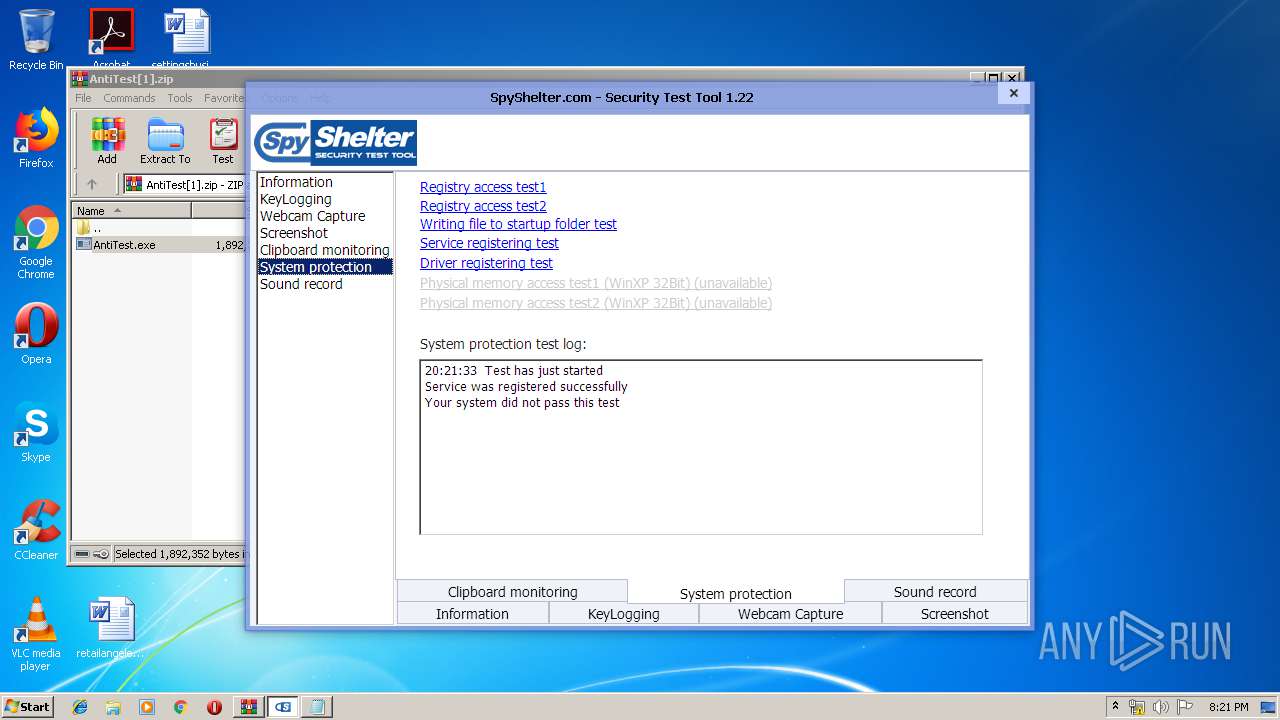Click the System protection tab
Image resolution: width=1280 pixels, height=720 pixels.
735,593
